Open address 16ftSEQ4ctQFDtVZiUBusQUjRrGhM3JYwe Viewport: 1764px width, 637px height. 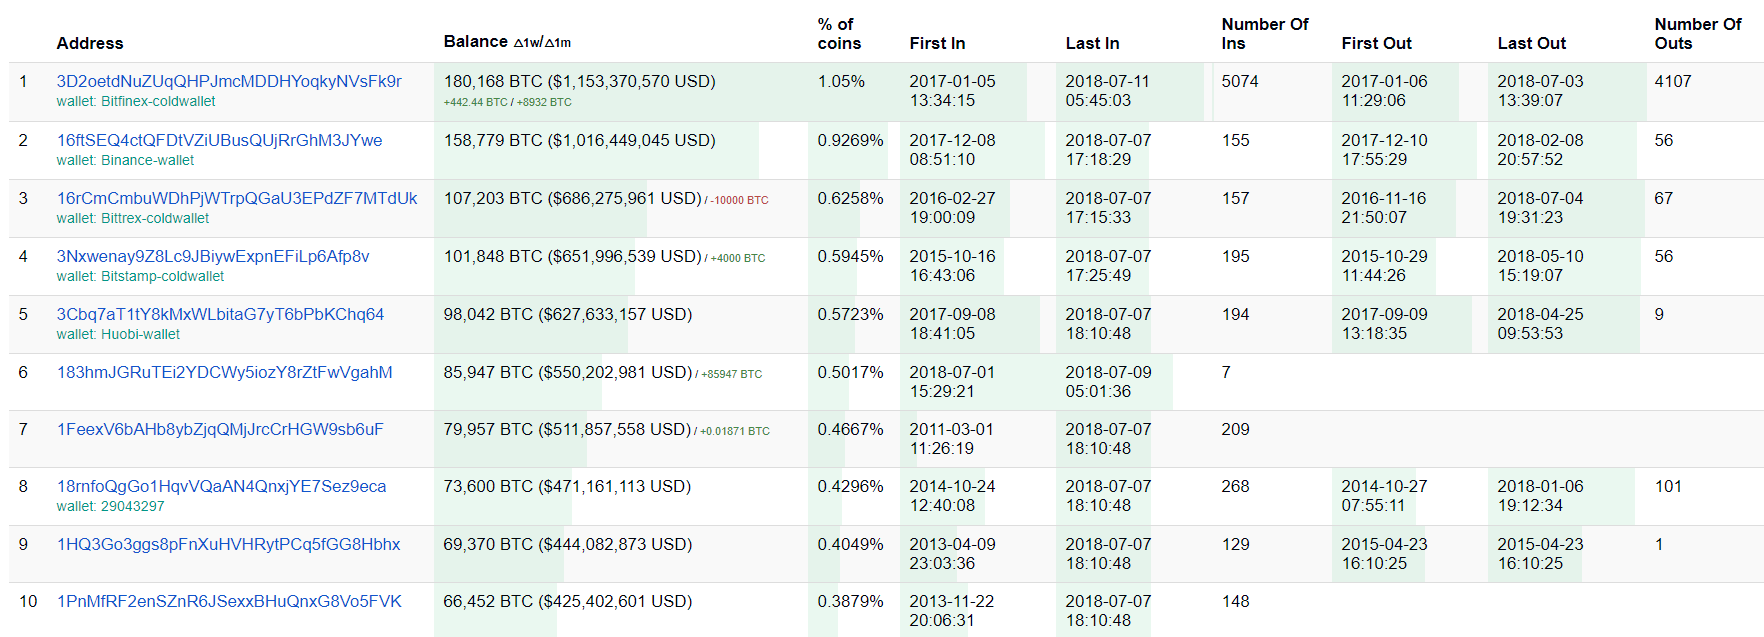[219, 140]
